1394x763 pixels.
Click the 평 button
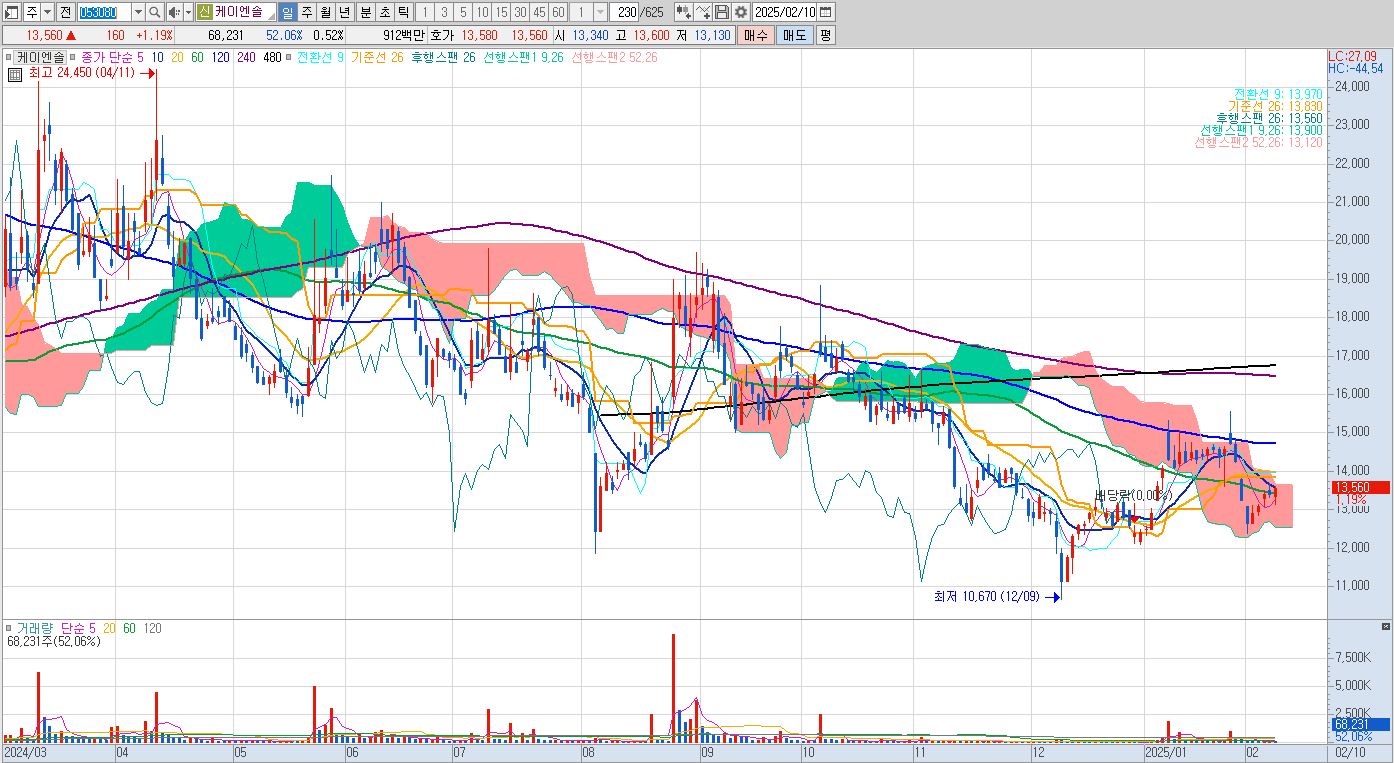click(x=825, y=35)
